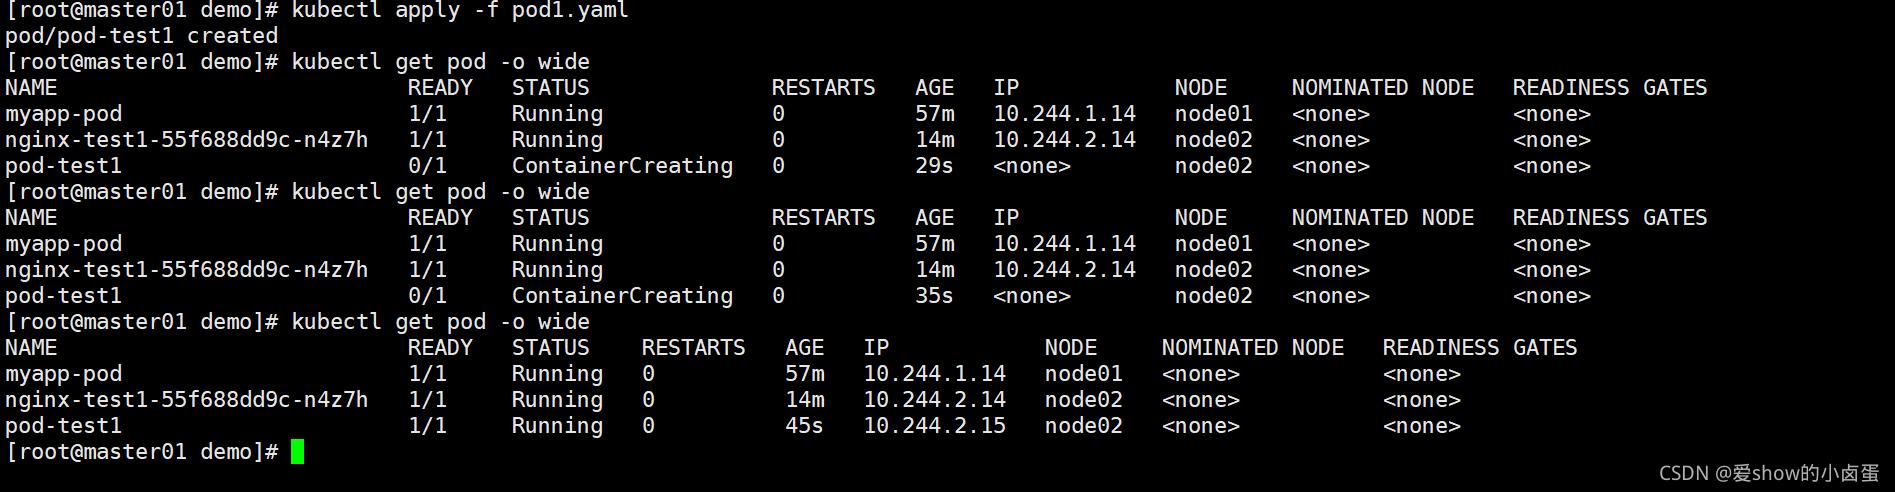The image size is (1895, 492).
Task: Click ContainerCreating status in the 35s row
Action: (x=622, y=296)
